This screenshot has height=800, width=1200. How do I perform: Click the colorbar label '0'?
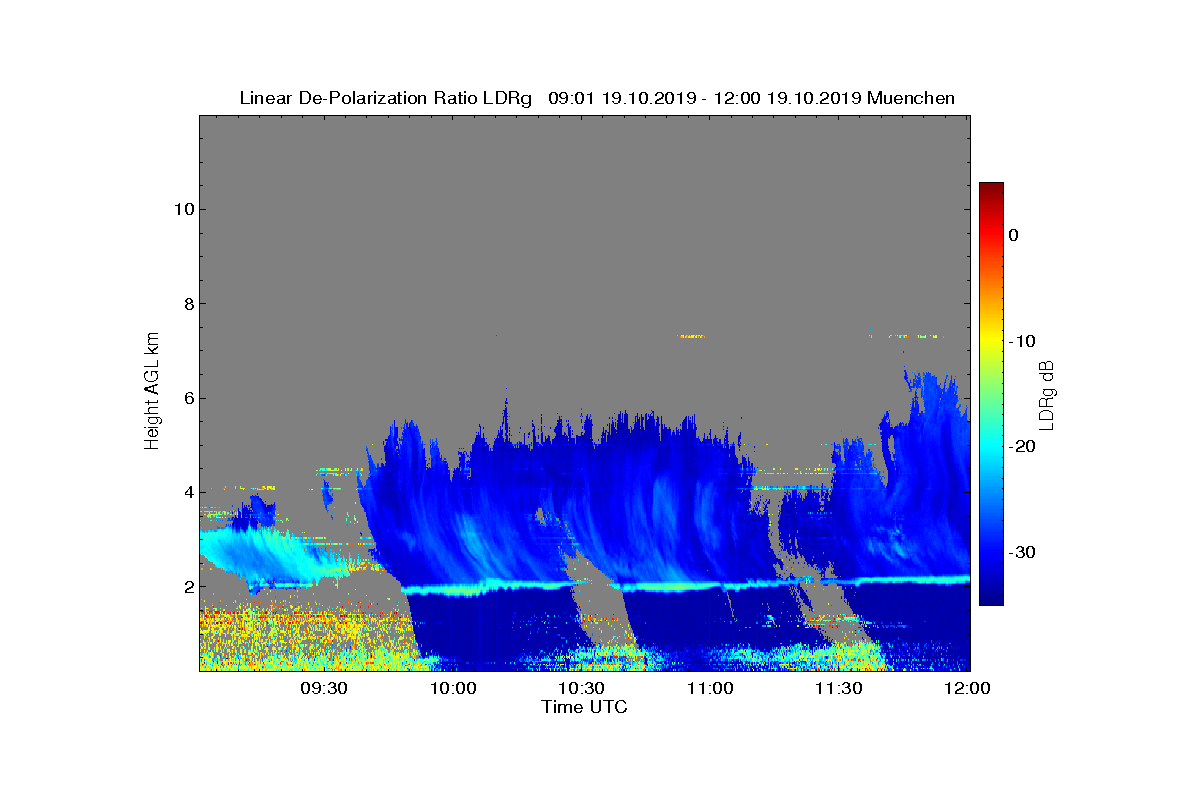point(1013,235)
